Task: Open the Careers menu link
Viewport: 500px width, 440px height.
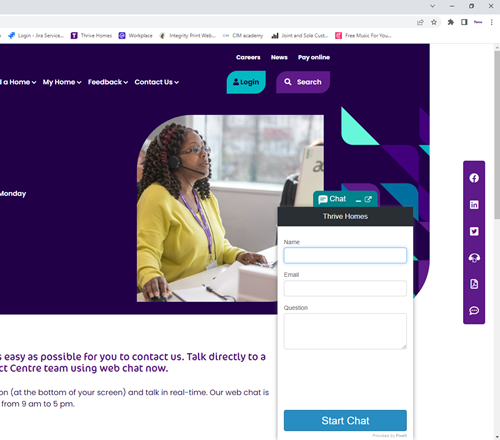Action: coord(248,57)
